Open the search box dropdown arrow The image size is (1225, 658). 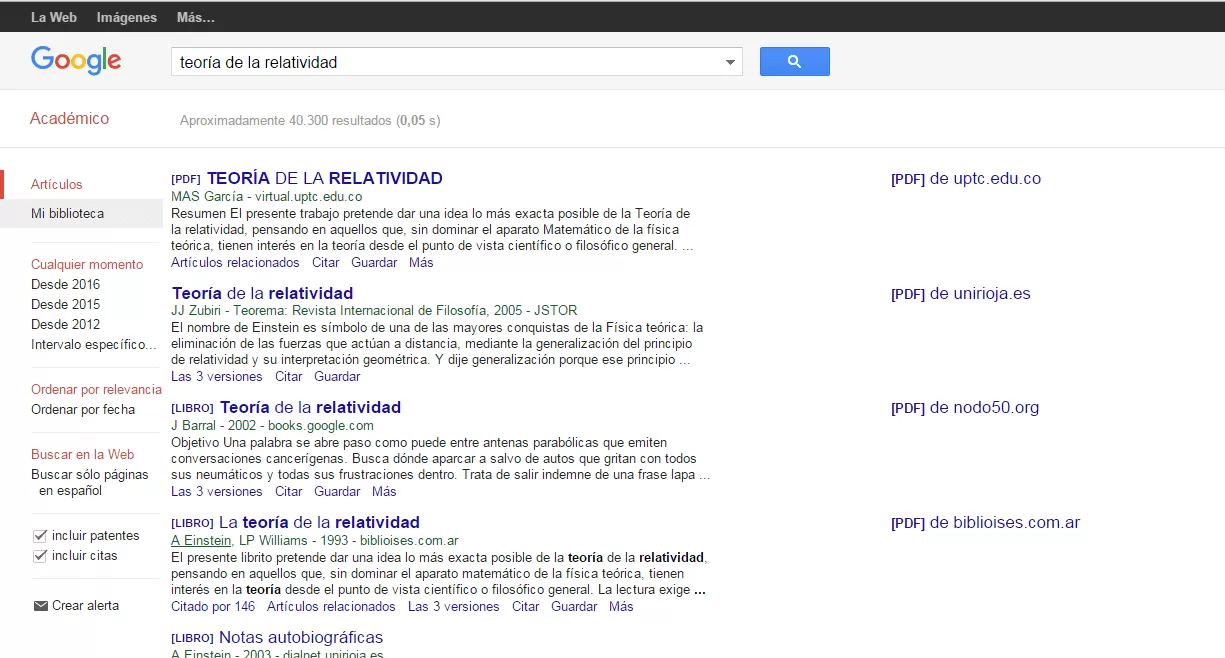pyautogui.click(x=730, y=63)
